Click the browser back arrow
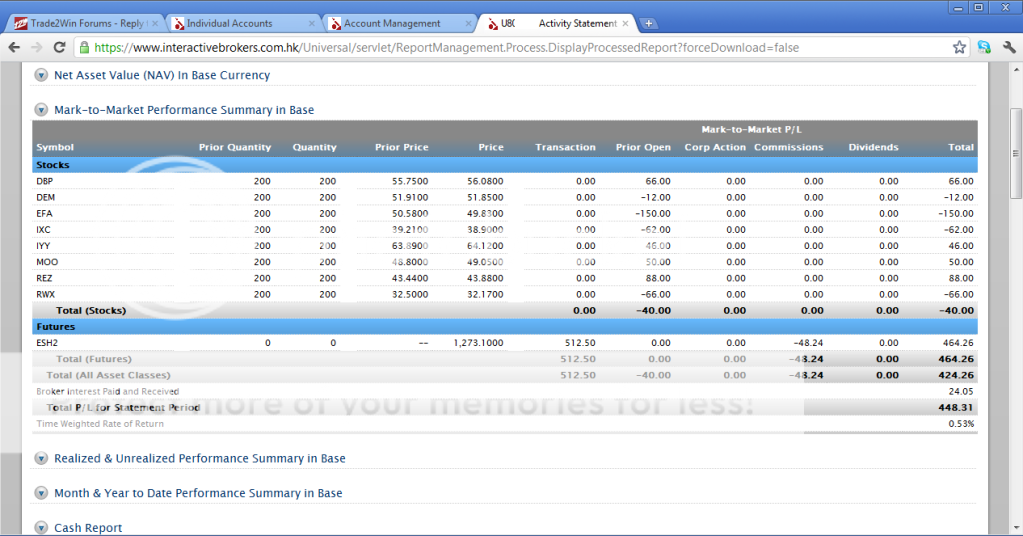The height and width of the screenshot is (536, 1023). (15, 47)
